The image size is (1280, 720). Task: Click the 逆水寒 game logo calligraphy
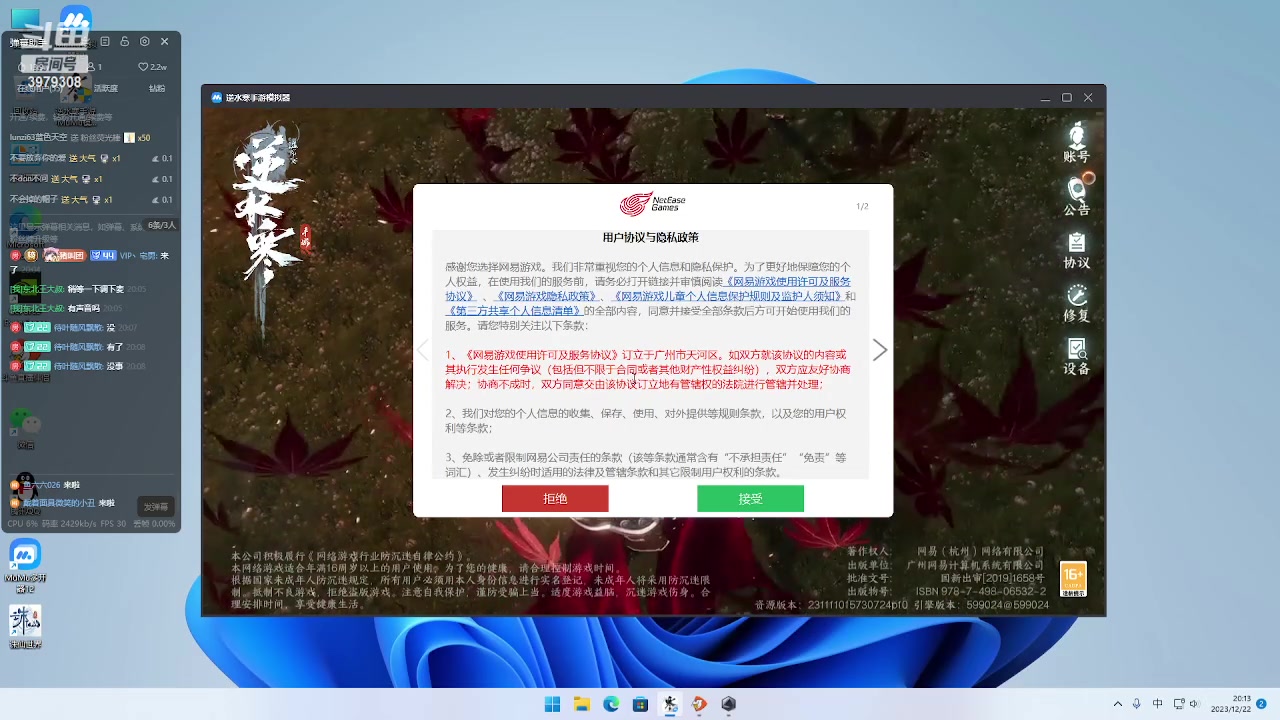(267, 205)
